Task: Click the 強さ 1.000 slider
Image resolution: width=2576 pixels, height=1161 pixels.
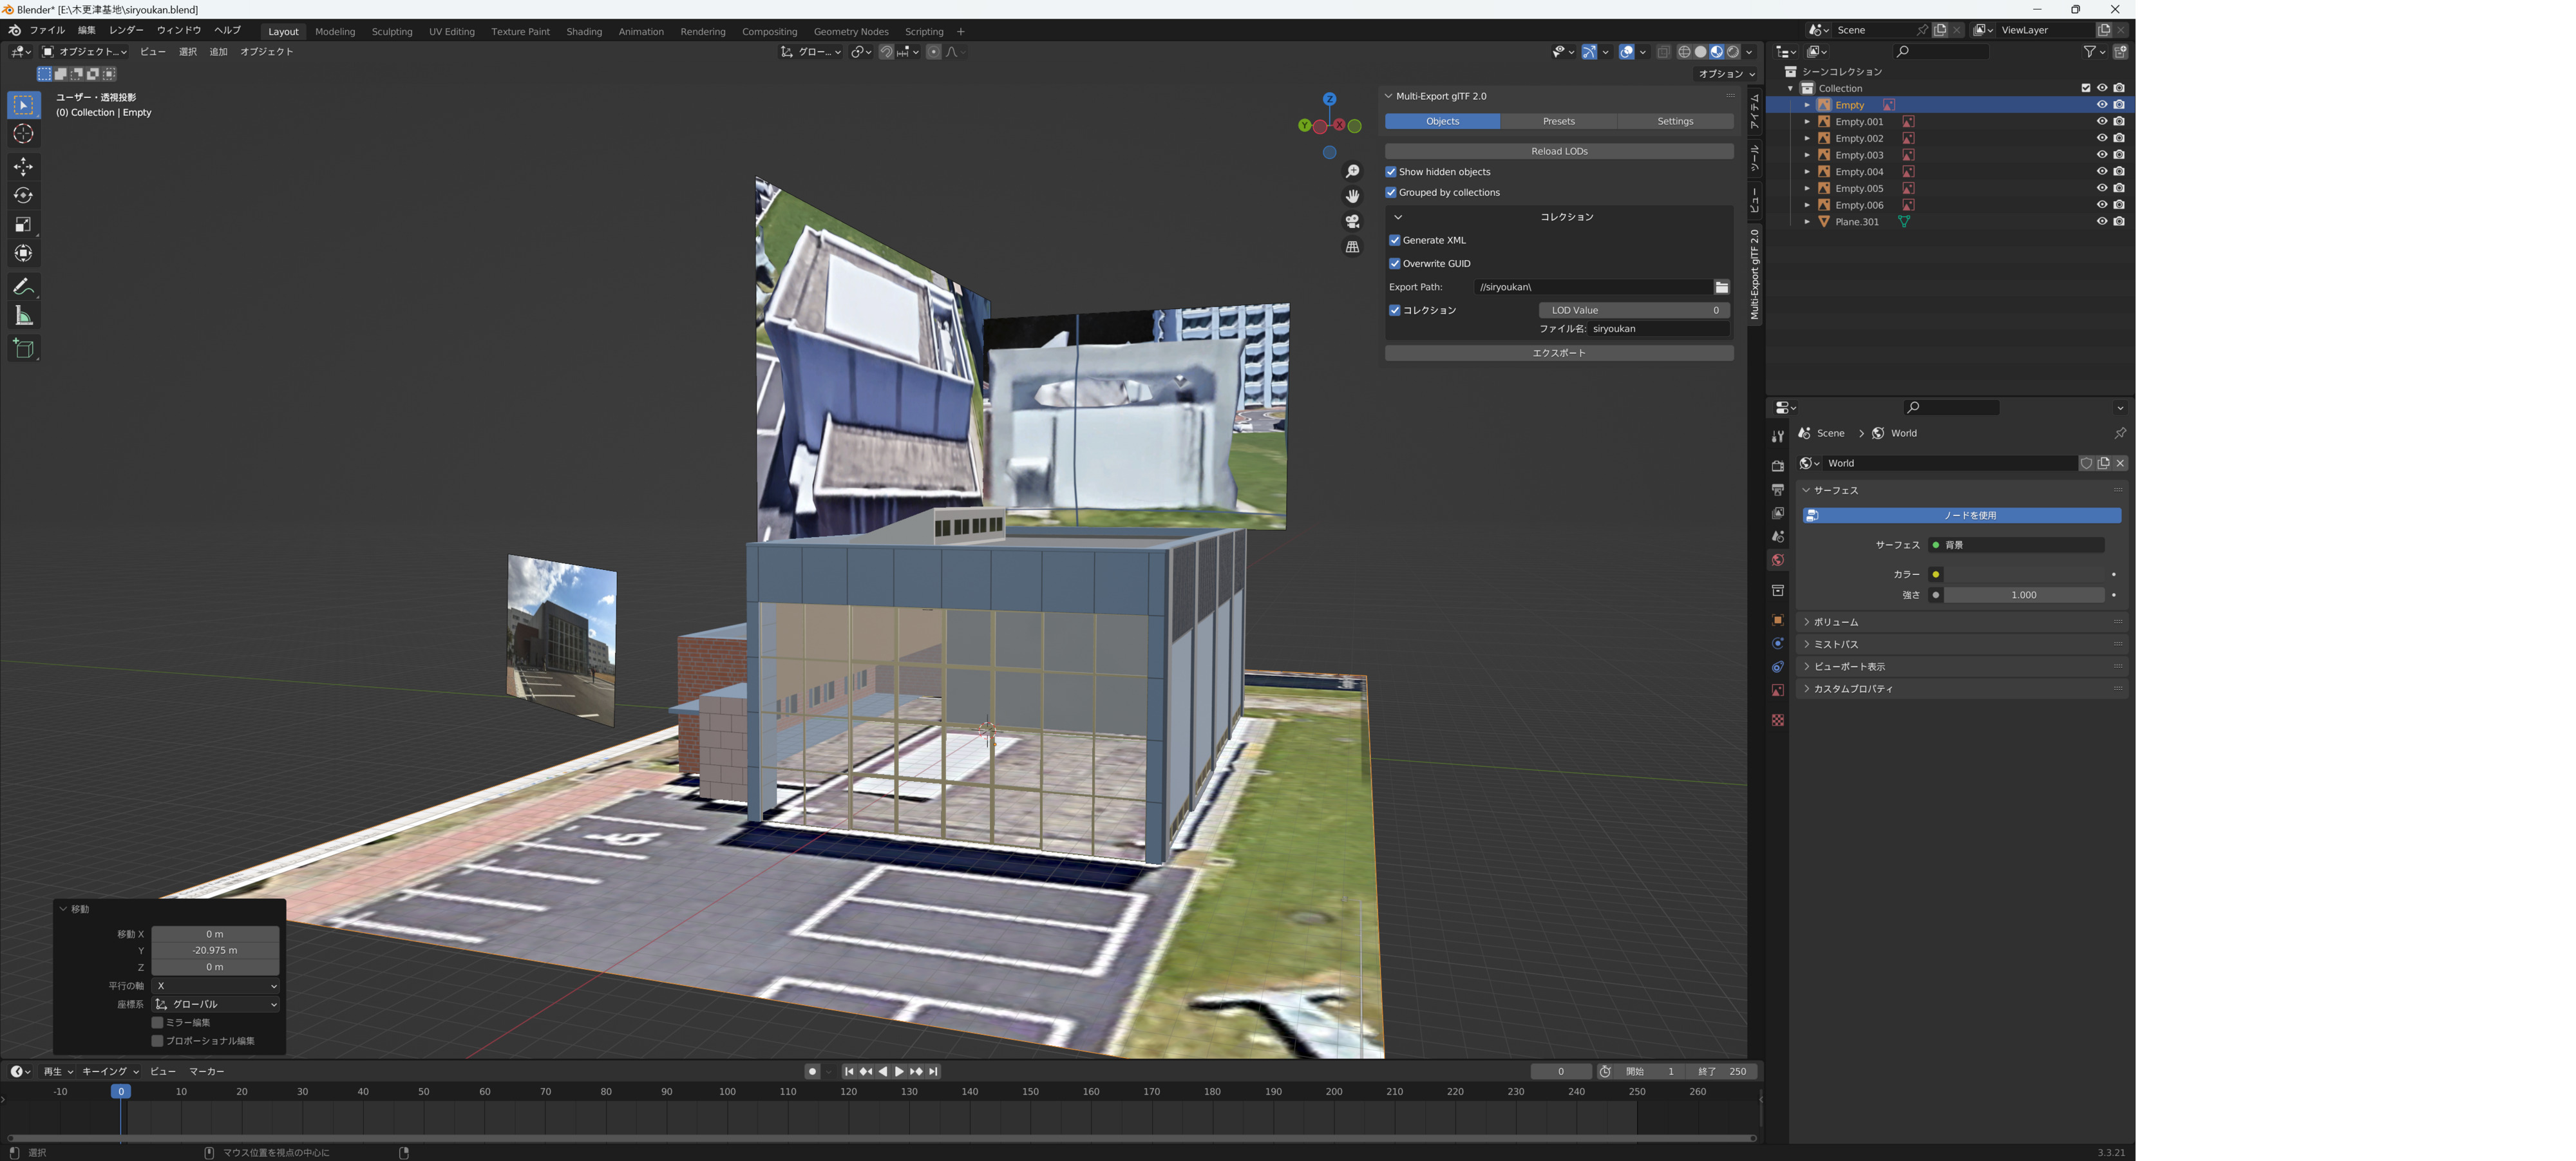Action: coord(2024,595)
